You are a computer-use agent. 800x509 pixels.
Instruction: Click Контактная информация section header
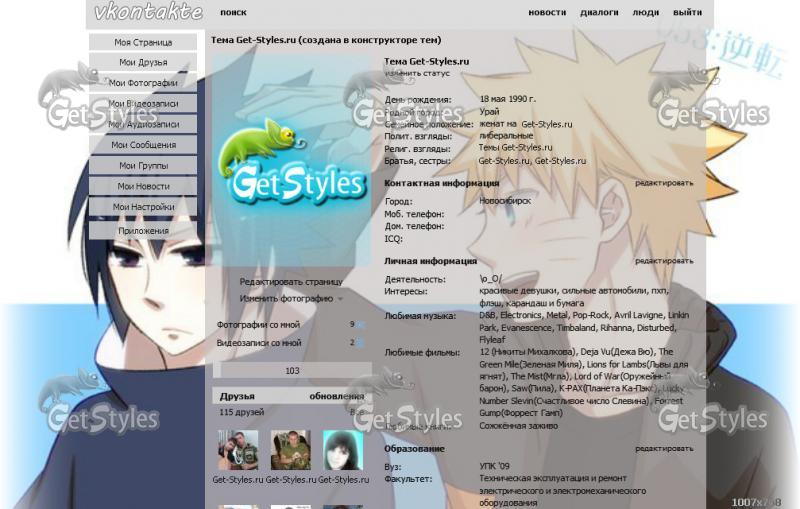[441, 183]
